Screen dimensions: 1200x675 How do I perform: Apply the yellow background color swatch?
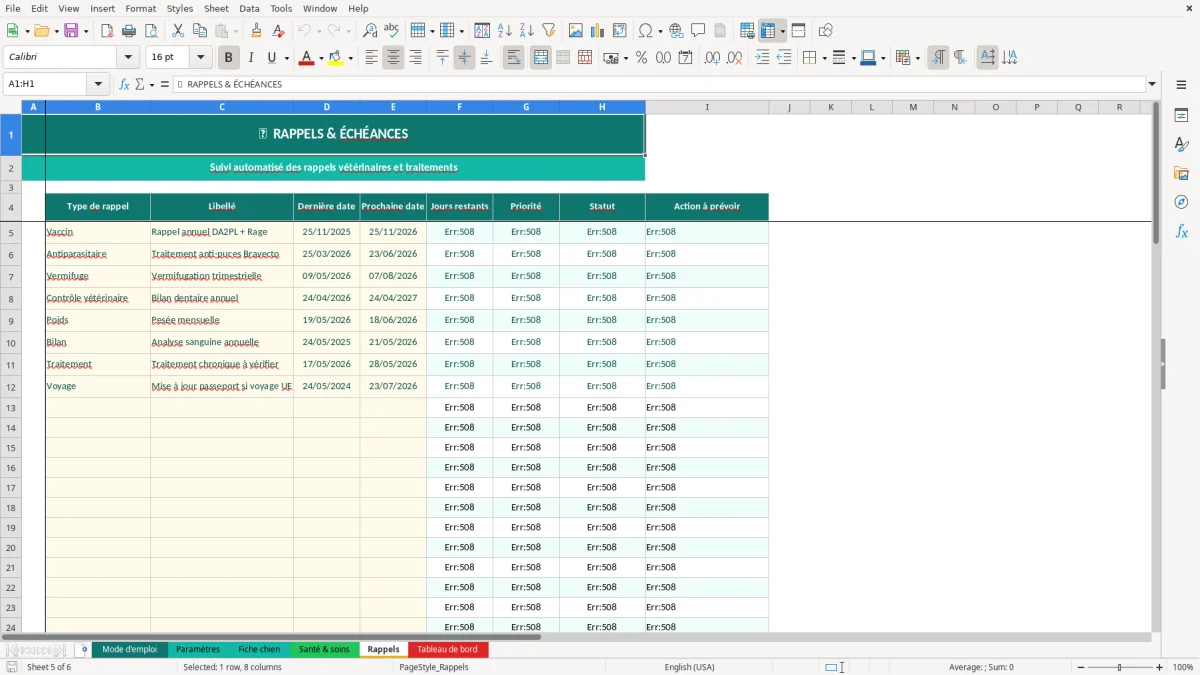(x=336, y=58)
